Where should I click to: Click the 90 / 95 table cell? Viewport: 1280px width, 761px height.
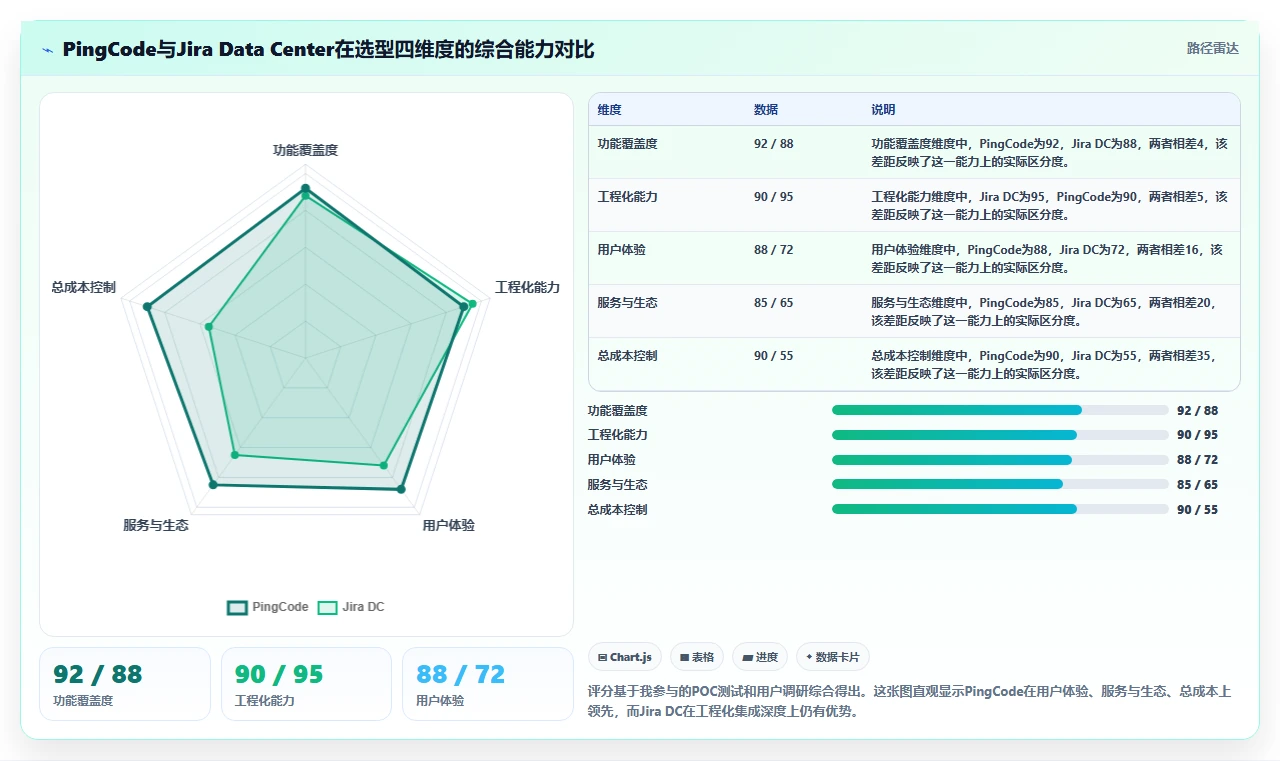(774, 197)
